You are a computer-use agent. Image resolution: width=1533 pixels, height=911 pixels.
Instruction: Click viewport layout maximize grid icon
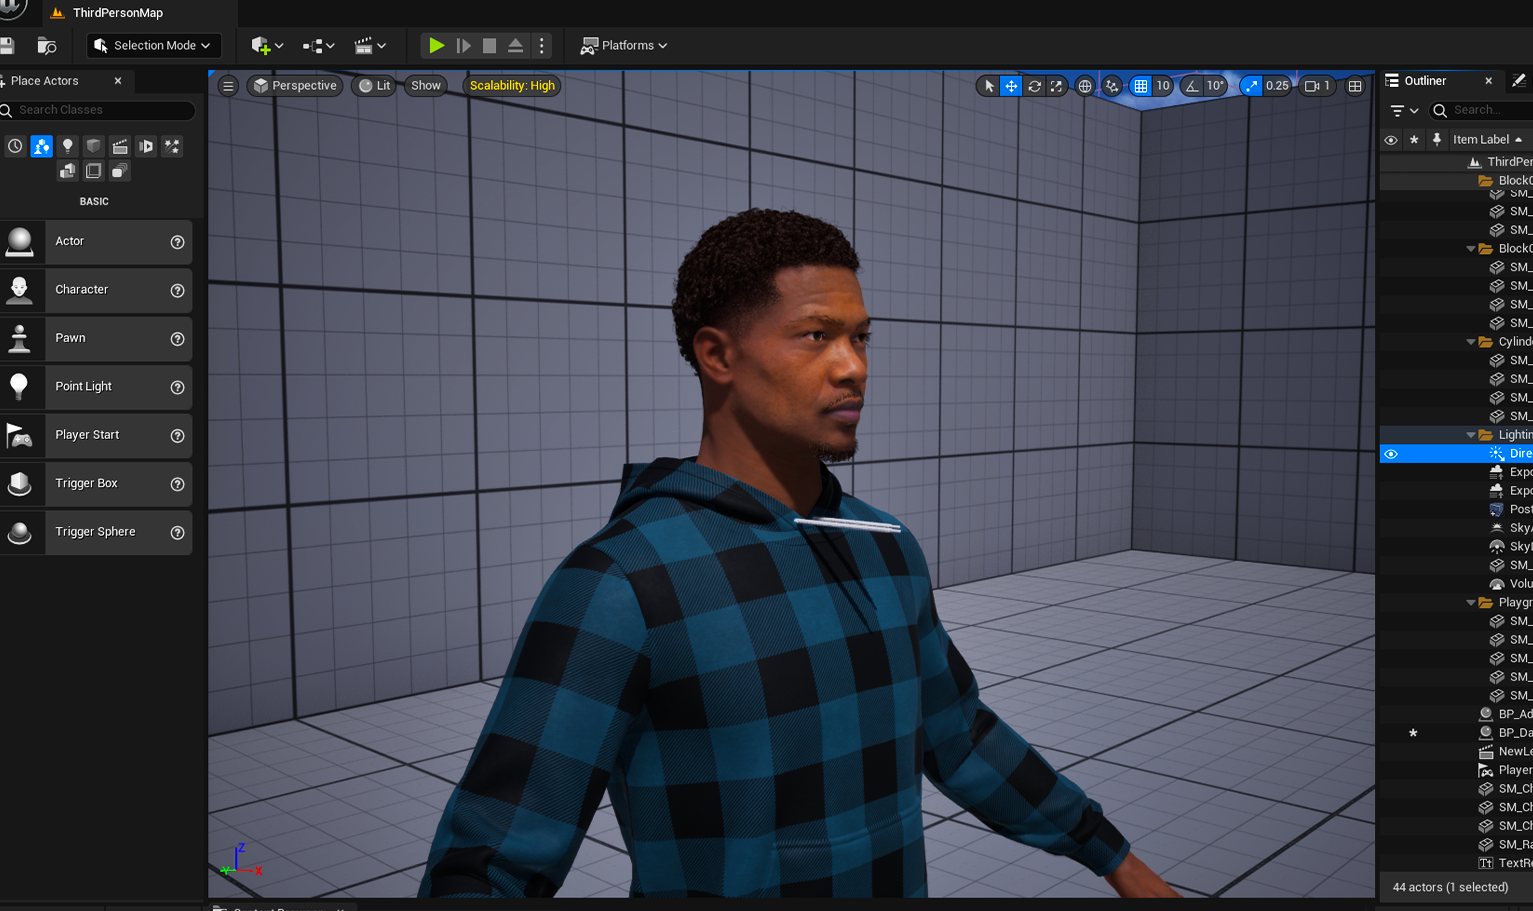coord(1355,86)
